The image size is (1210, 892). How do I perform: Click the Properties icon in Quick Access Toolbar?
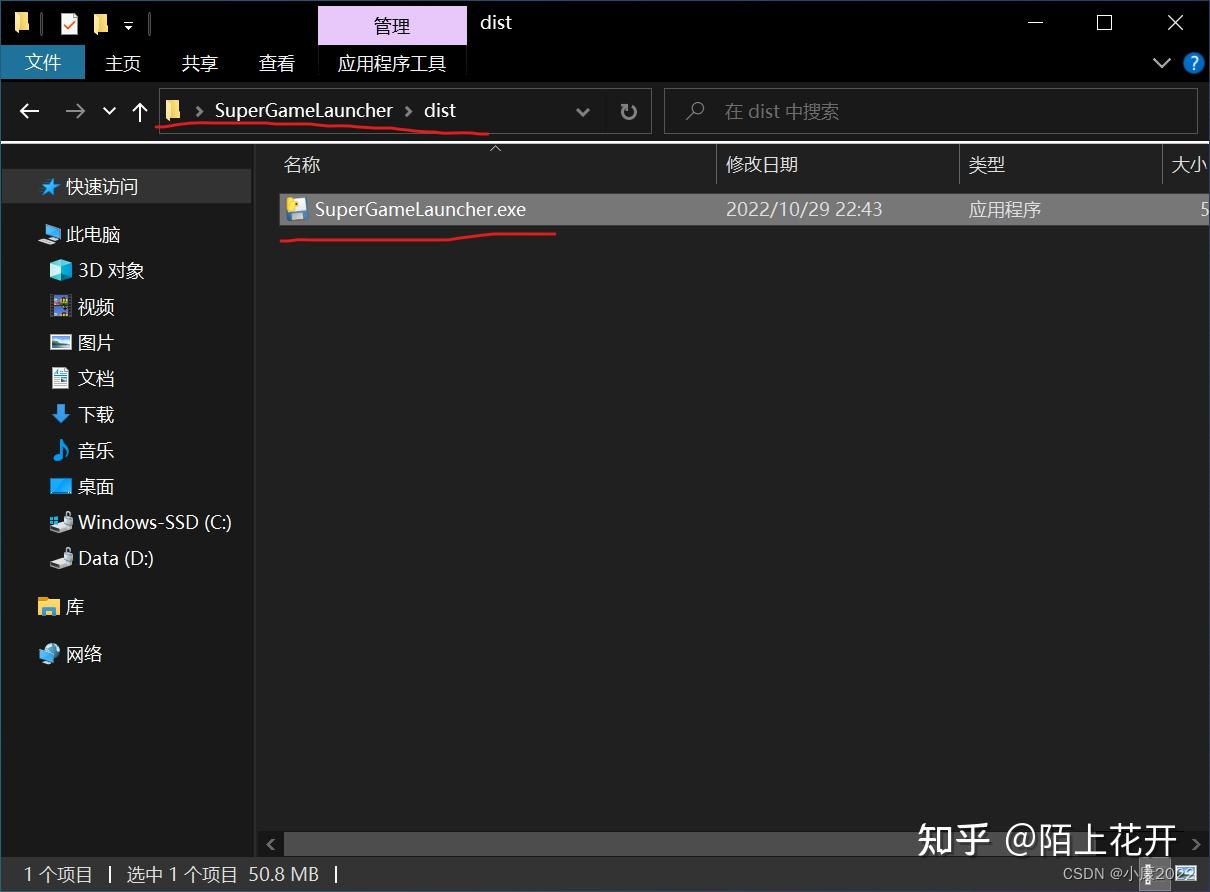70,22
